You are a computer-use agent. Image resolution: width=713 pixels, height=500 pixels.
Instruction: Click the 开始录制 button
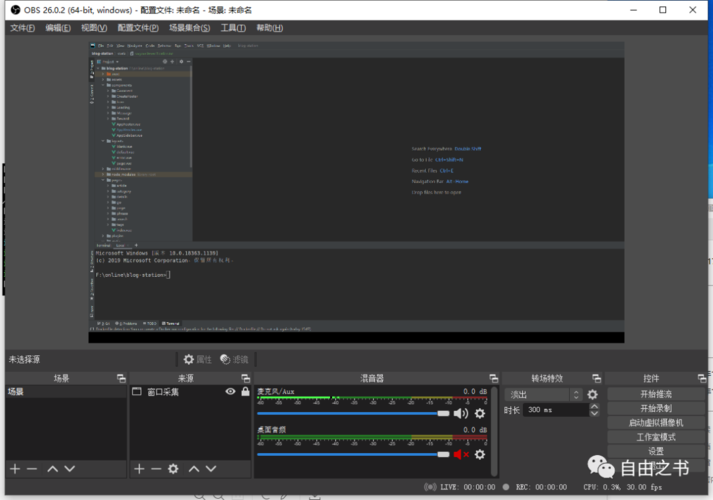(x=656, y=408)
